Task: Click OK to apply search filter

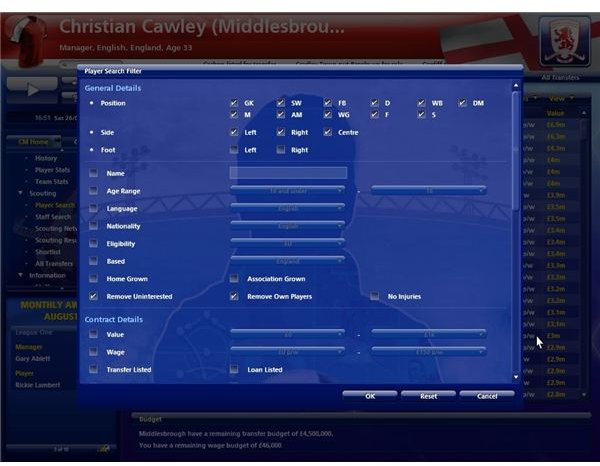Action: click(x=370, y=396)
